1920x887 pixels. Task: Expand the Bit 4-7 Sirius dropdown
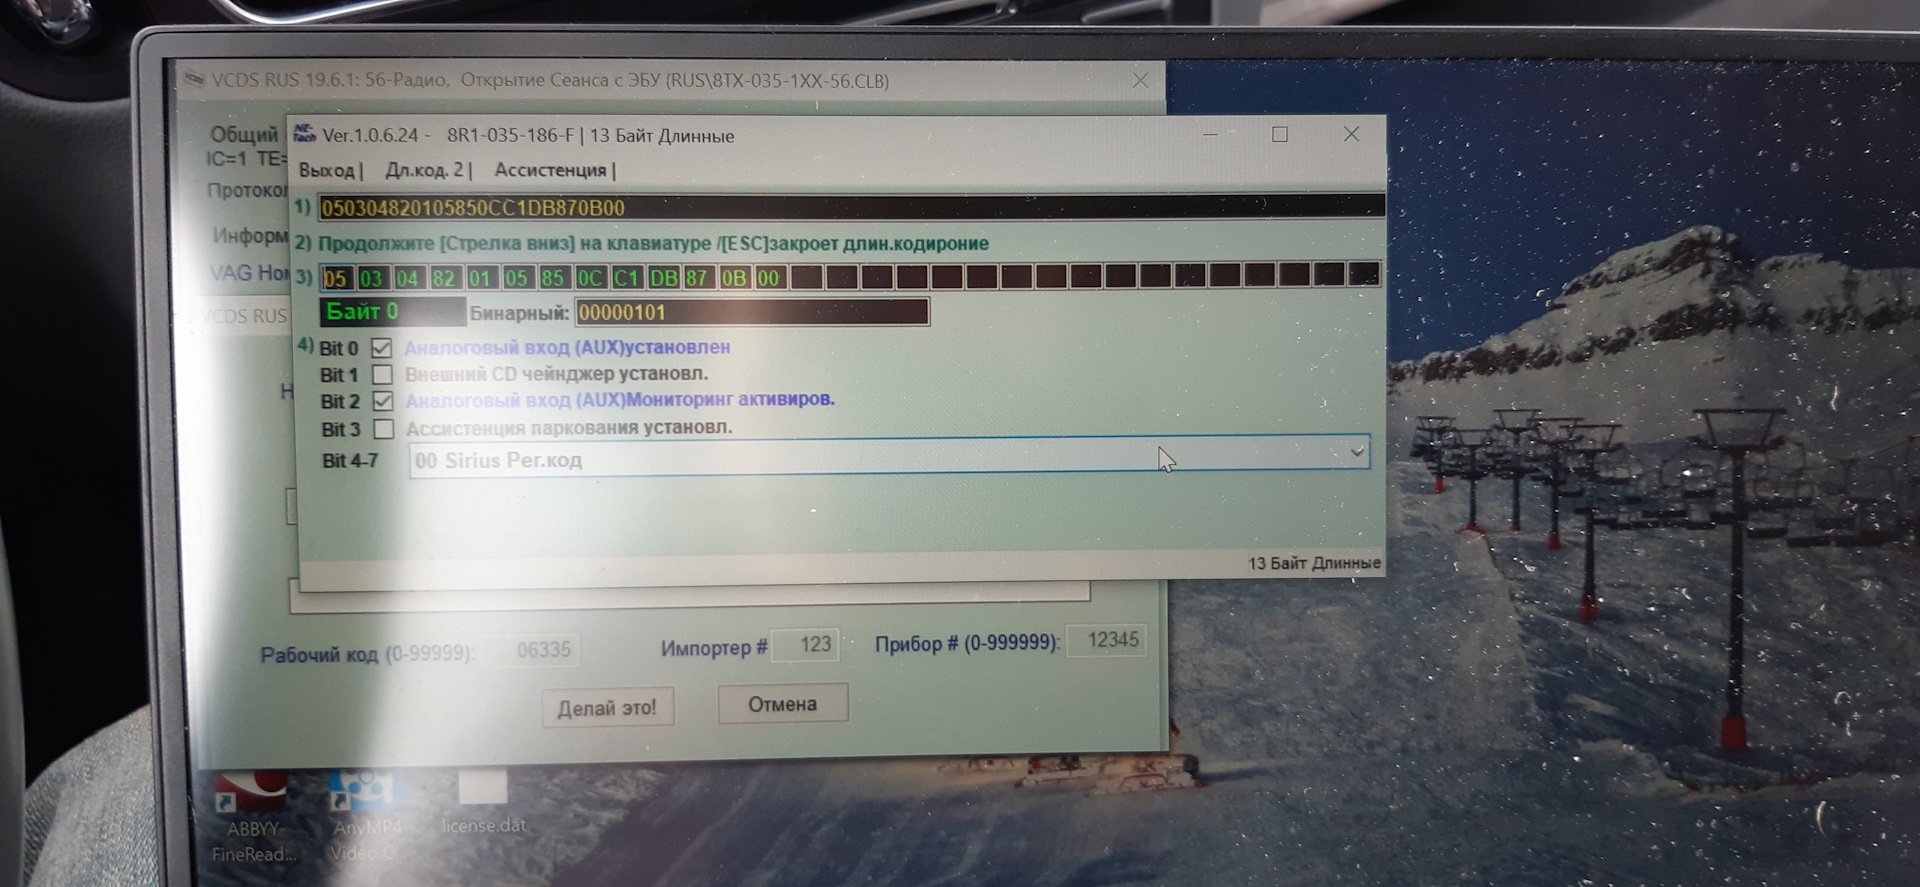coord(1356,453)
